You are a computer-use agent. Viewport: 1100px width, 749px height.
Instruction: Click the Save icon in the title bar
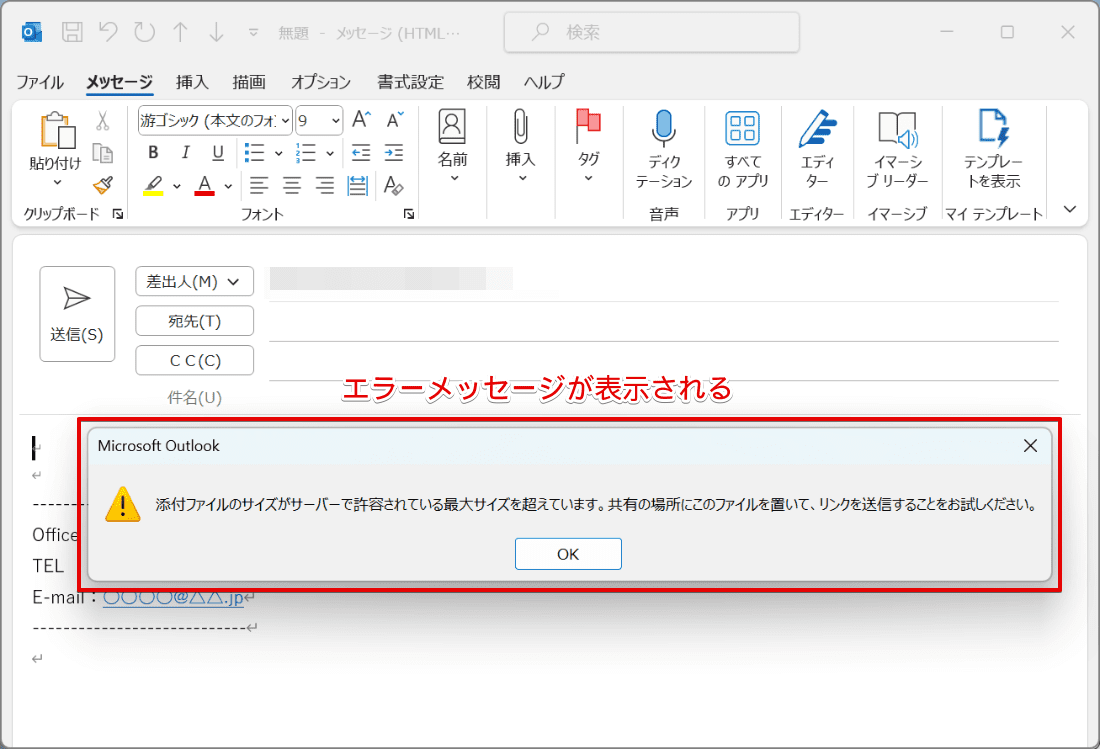(x=72, y=32)
